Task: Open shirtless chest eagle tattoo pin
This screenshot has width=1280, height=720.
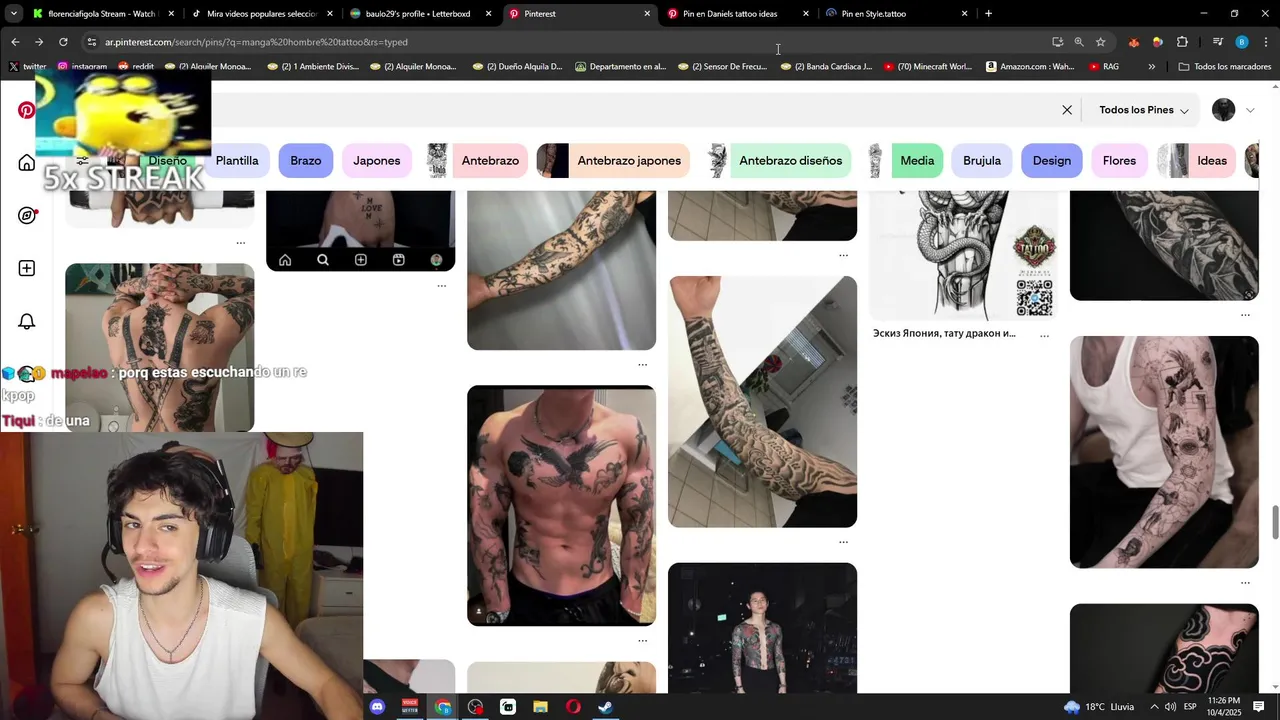Action: click(x=561, y=505)
